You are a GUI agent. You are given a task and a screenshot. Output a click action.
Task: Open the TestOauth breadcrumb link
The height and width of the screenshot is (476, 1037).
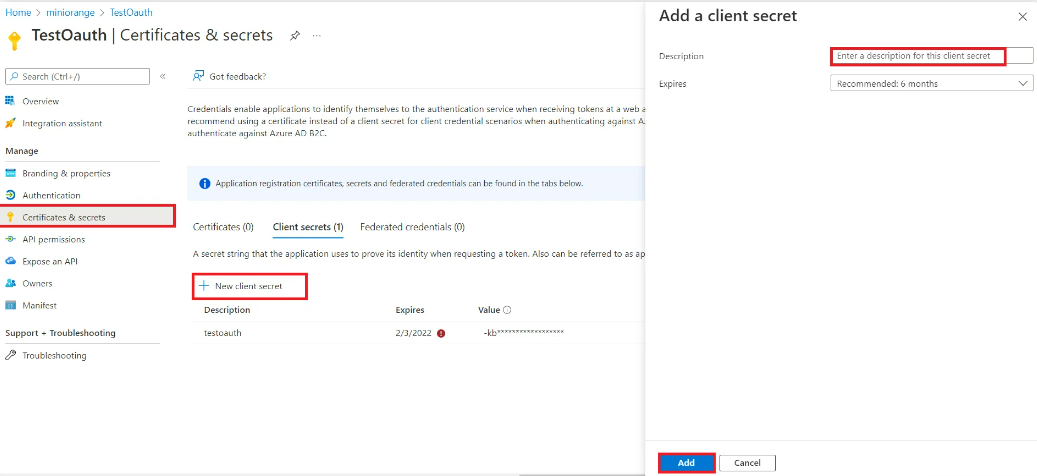131,13
